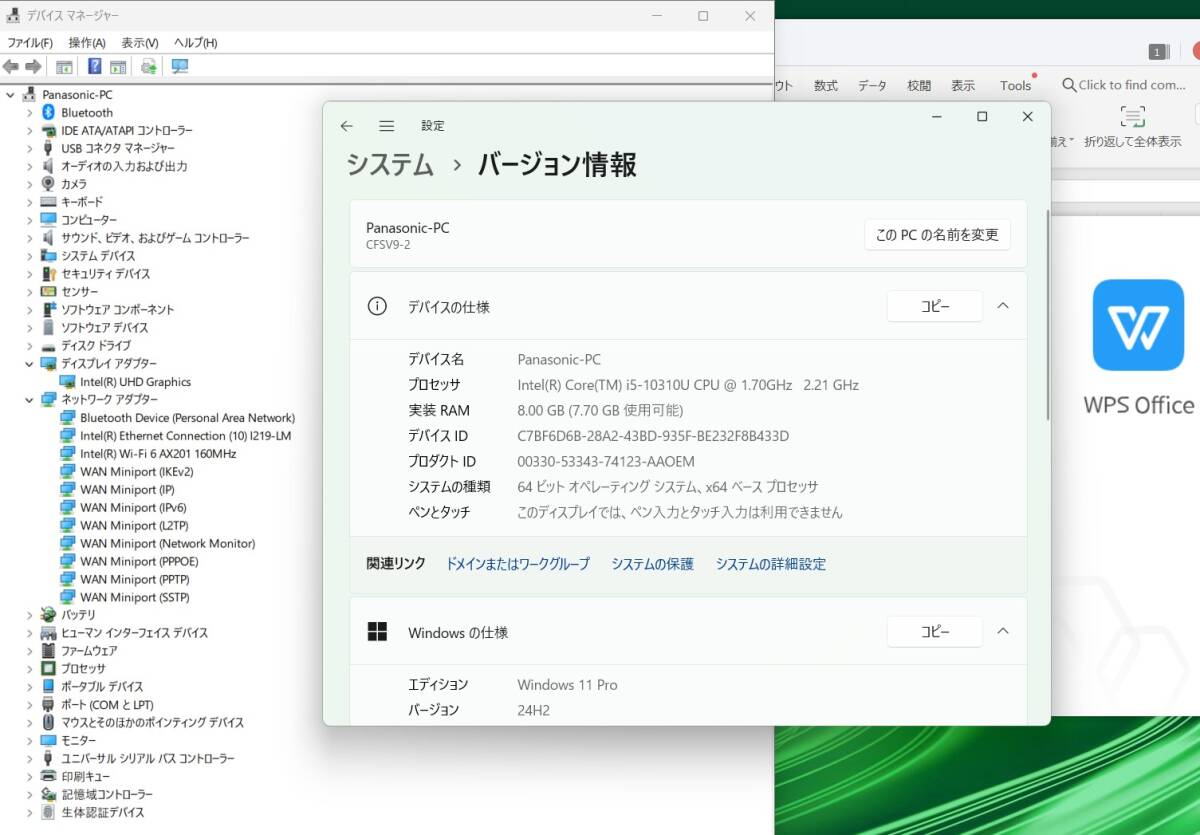Click the 生体認証デバイス category icon
Screen dimensions: 1200x835
pyautogui.click(x=48, y=813)
